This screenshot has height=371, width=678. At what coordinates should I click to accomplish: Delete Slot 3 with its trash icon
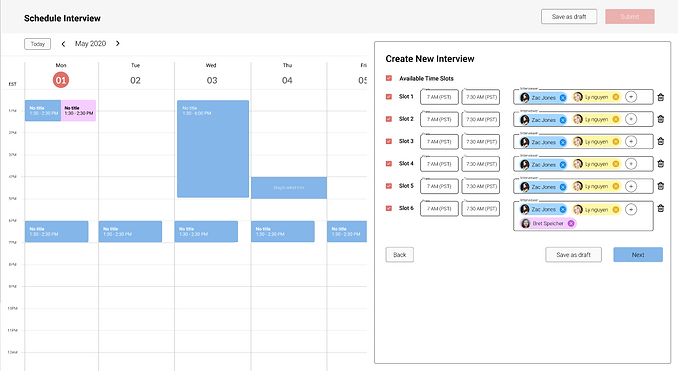click(x=660, y=141)
